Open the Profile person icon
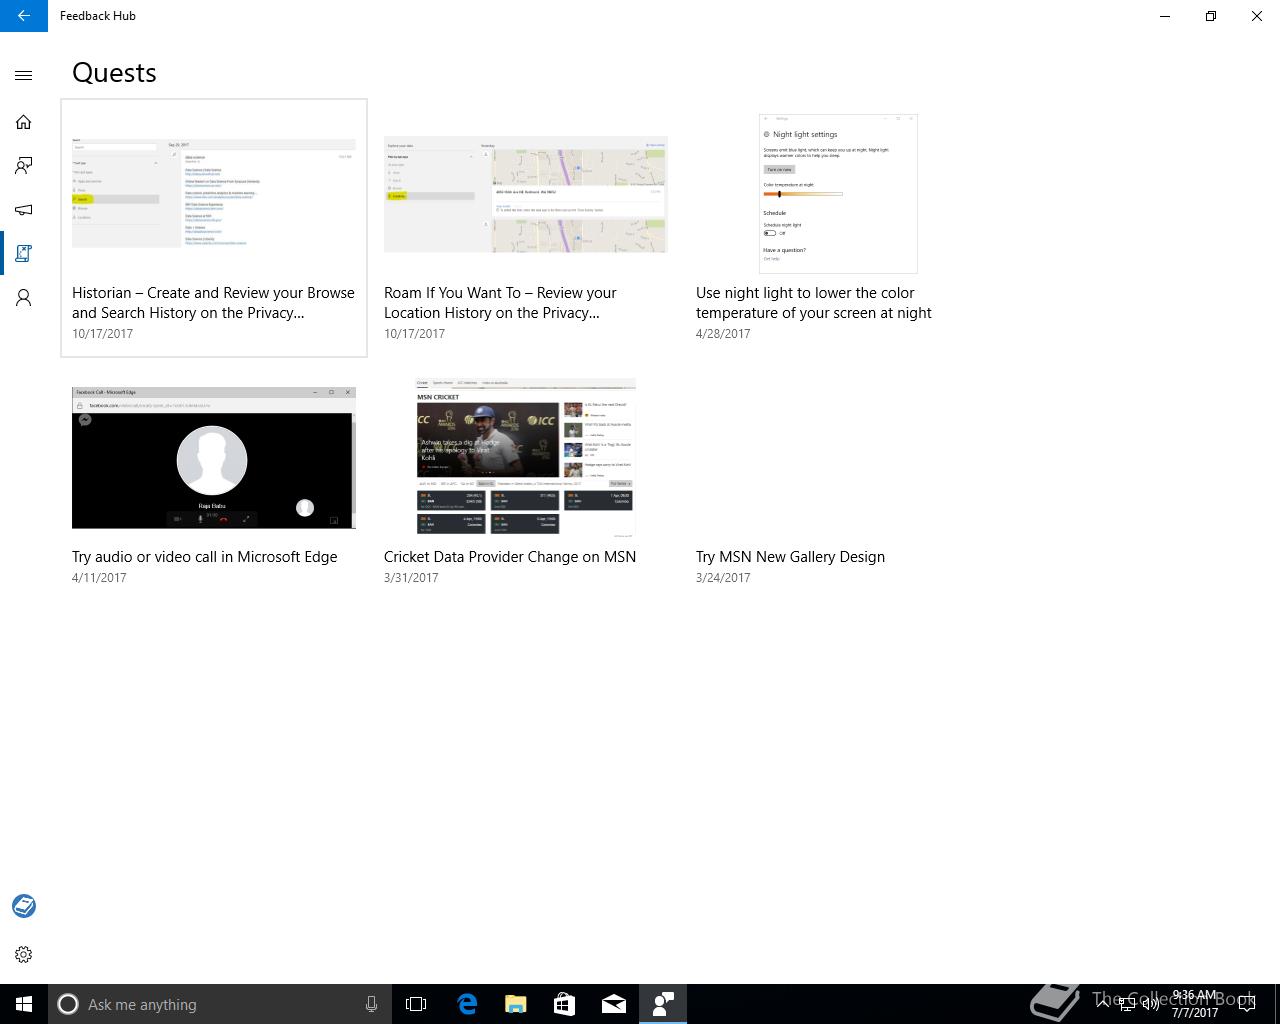The image size is (1280, 1024). pyautogui.click(x=24, y=298)
